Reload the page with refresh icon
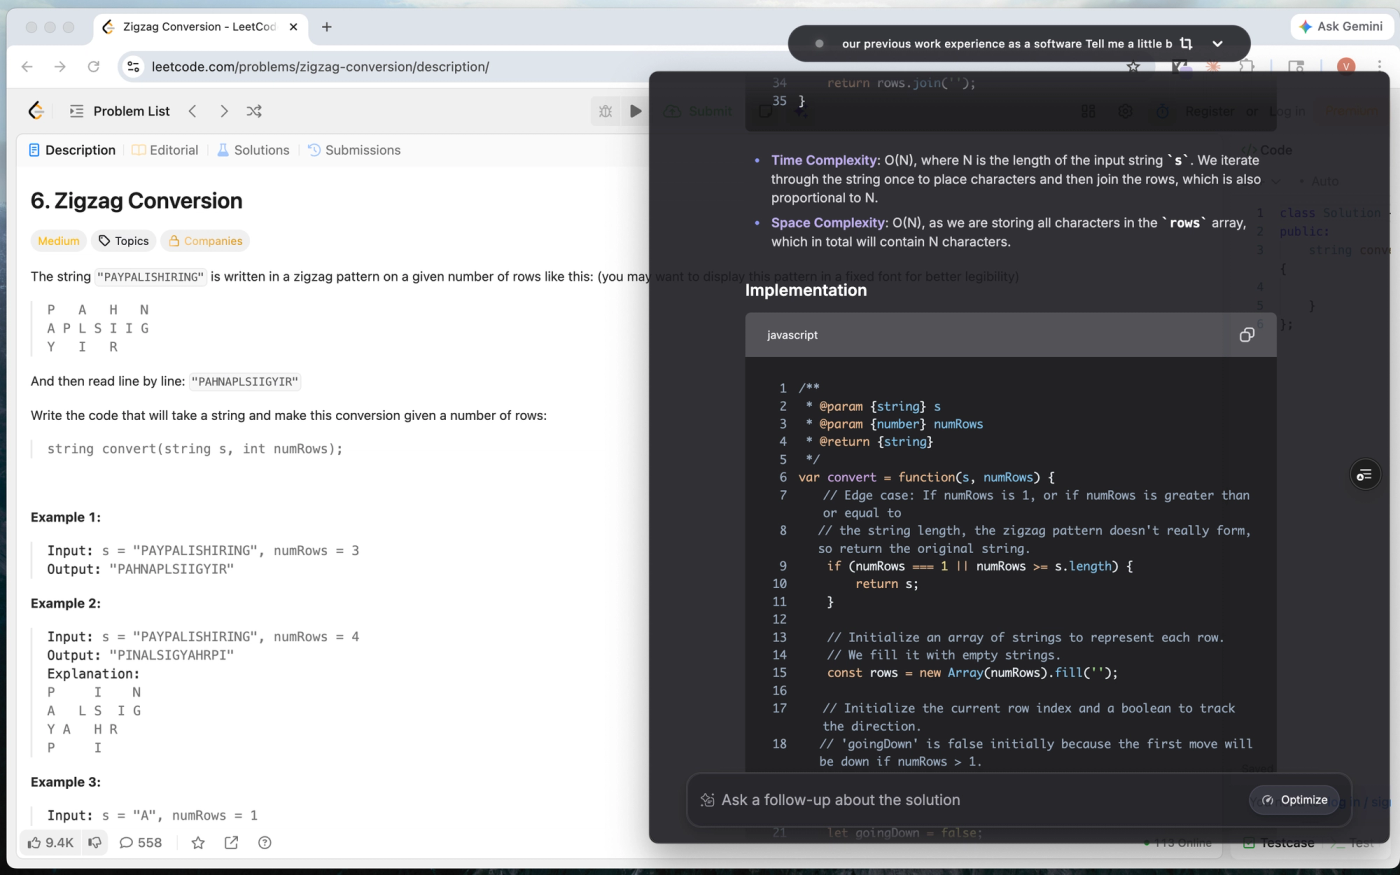 pos(93,67)
